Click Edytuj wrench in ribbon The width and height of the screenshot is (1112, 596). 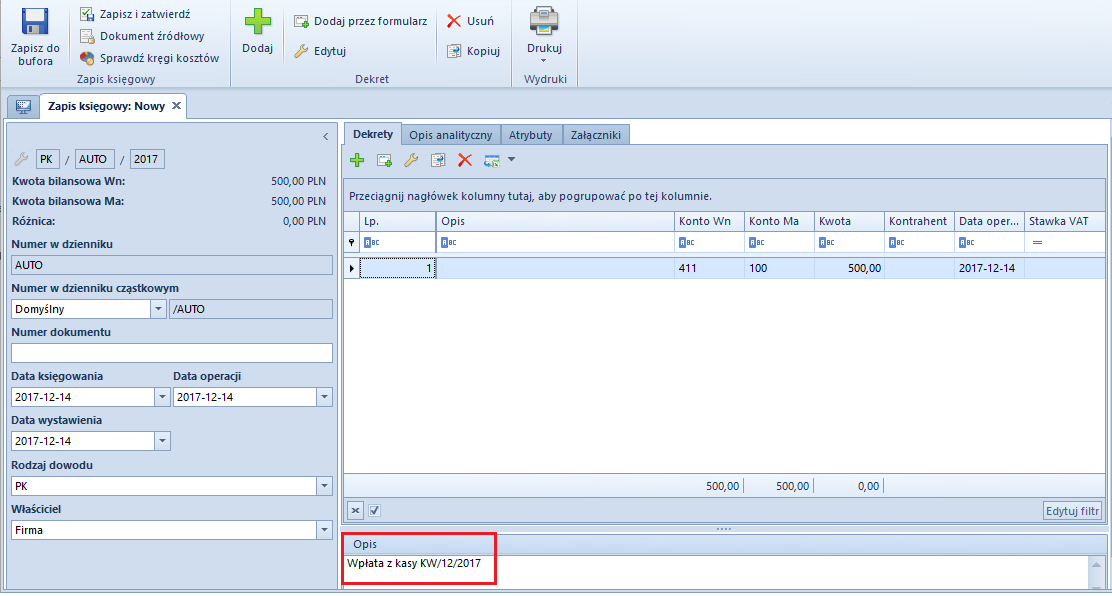(x=320, y=51)
